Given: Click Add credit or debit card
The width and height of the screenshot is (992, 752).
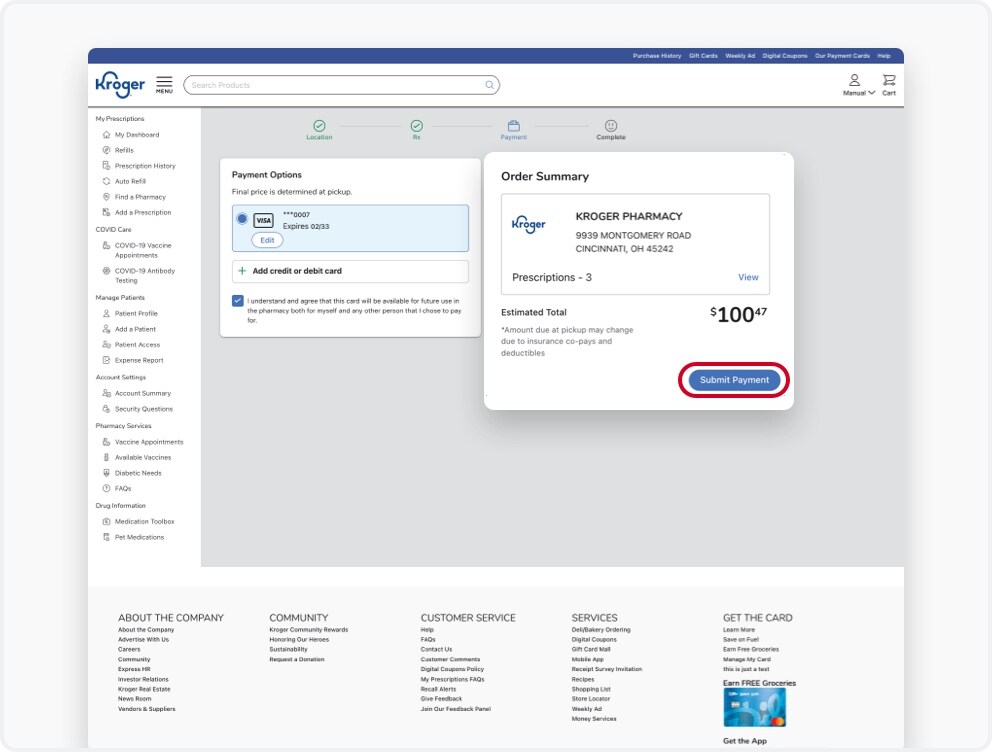Looking at the screenshot, I should pos(350,271).
